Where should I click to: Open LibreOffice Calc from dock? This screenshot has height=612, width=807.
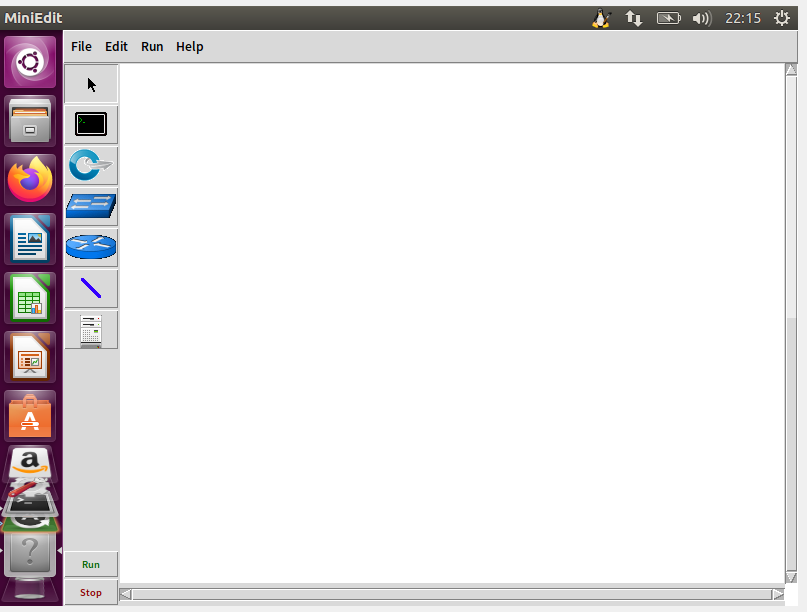[x=30, y=299]
